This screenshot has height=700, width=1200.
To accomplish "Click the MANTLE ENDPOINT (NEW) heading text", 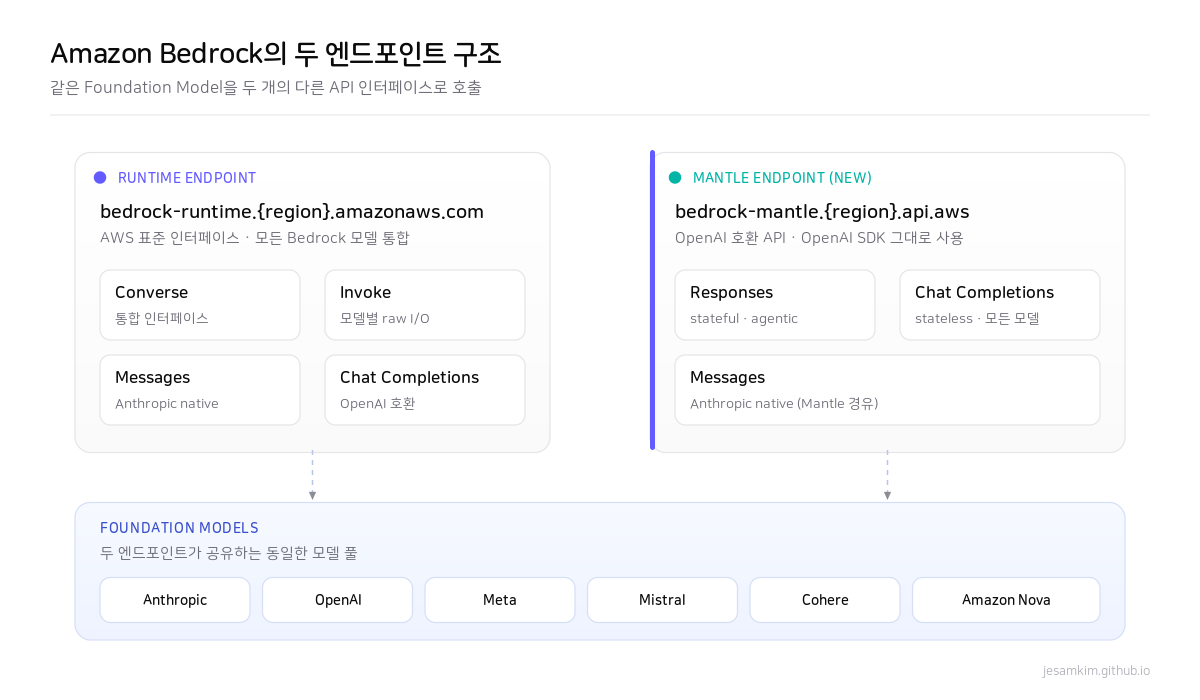I will (782, 178).
